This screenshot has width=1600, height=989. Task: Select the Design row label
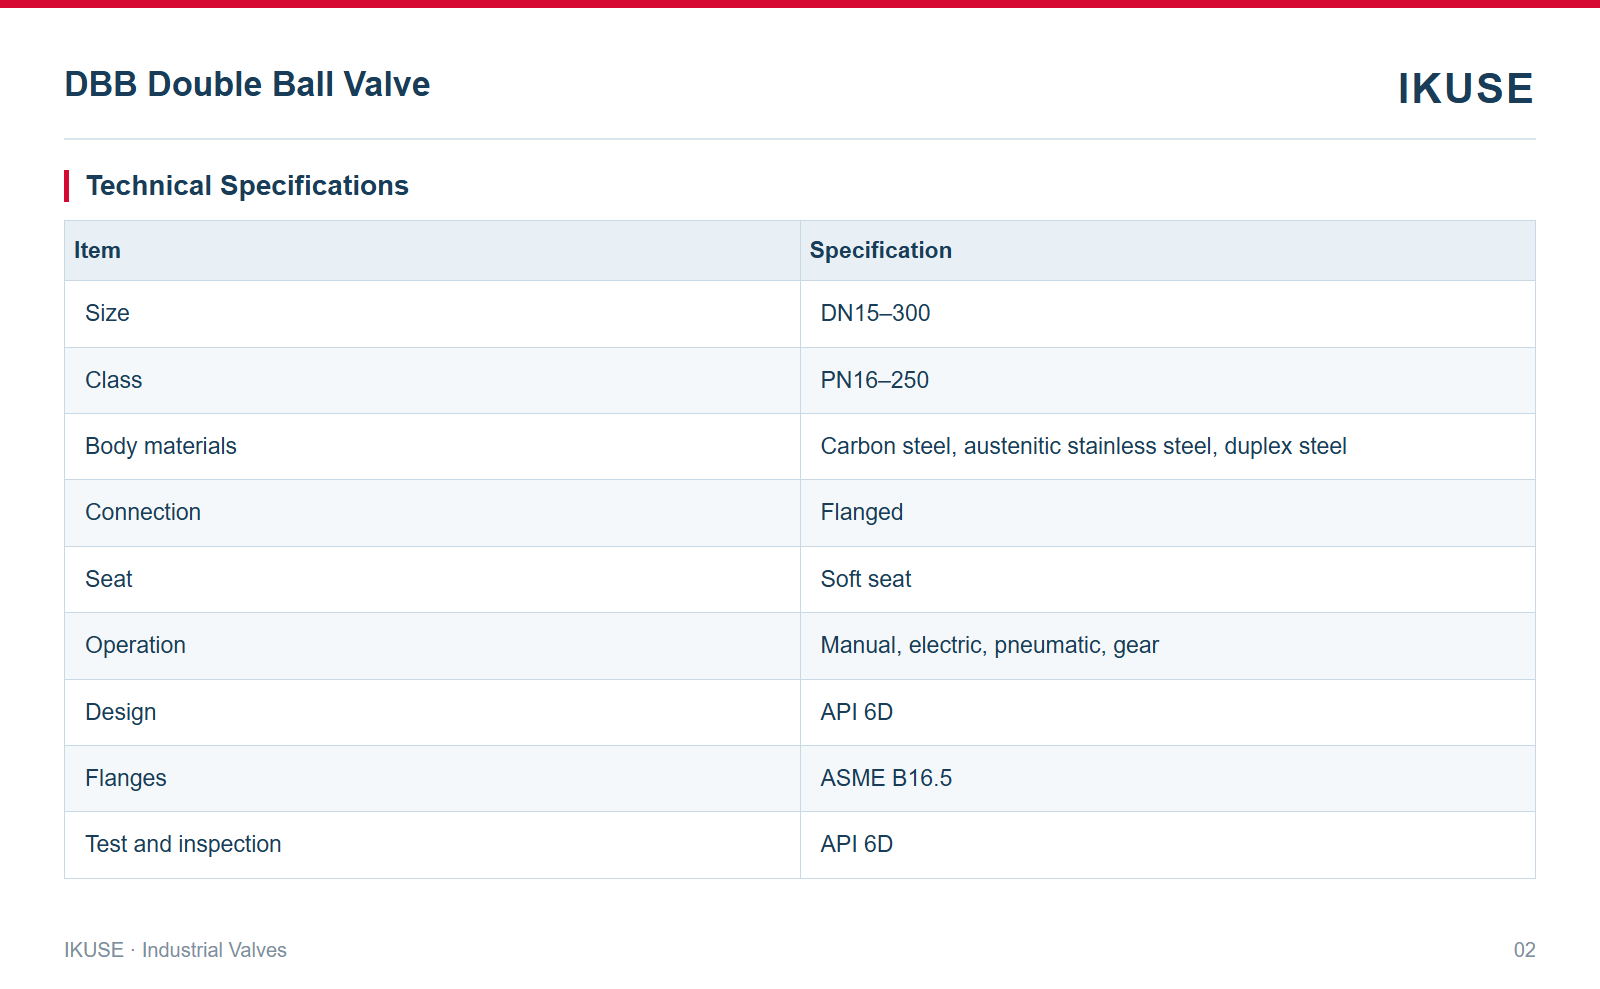pos(120,712)
